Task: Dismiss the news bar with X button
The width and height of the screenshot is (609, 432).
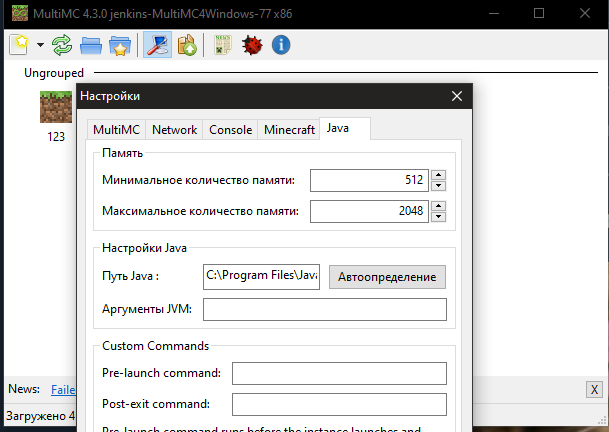Action: [x=594, y=390]
